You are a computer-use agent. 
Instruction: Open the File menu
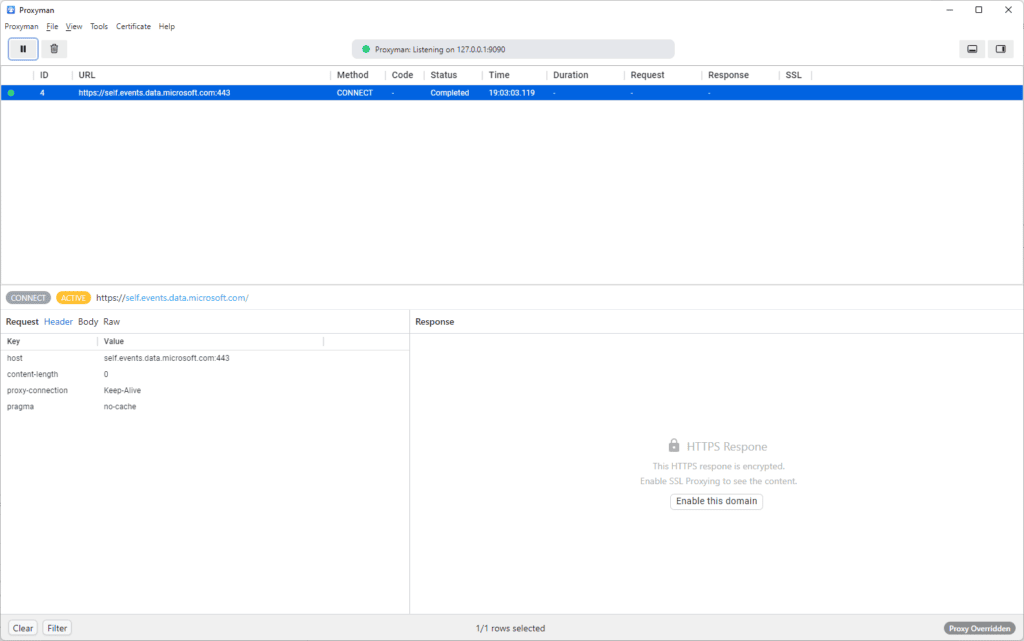52,27
